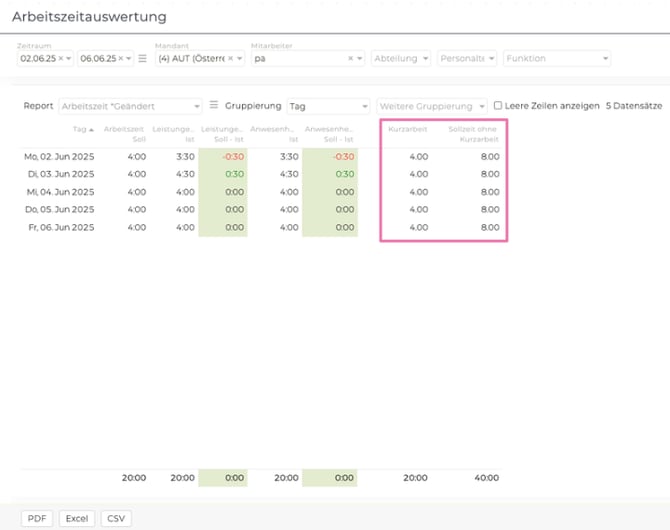The image size is (670, 530).
Task: Open report settings menu icon
Action: coord(213,105)
